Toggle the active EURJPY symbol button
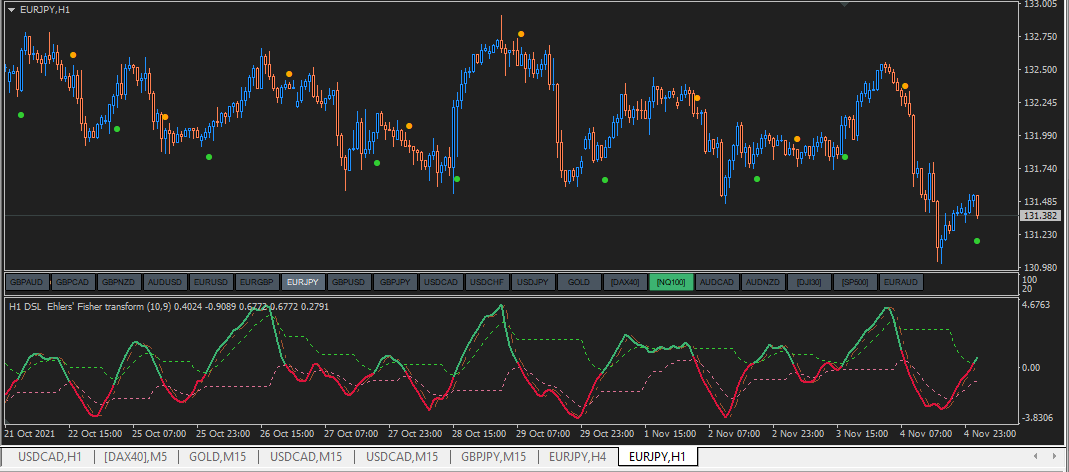Screen dimensions: 1069x472 pyautogui.click(x=303, y=283)
